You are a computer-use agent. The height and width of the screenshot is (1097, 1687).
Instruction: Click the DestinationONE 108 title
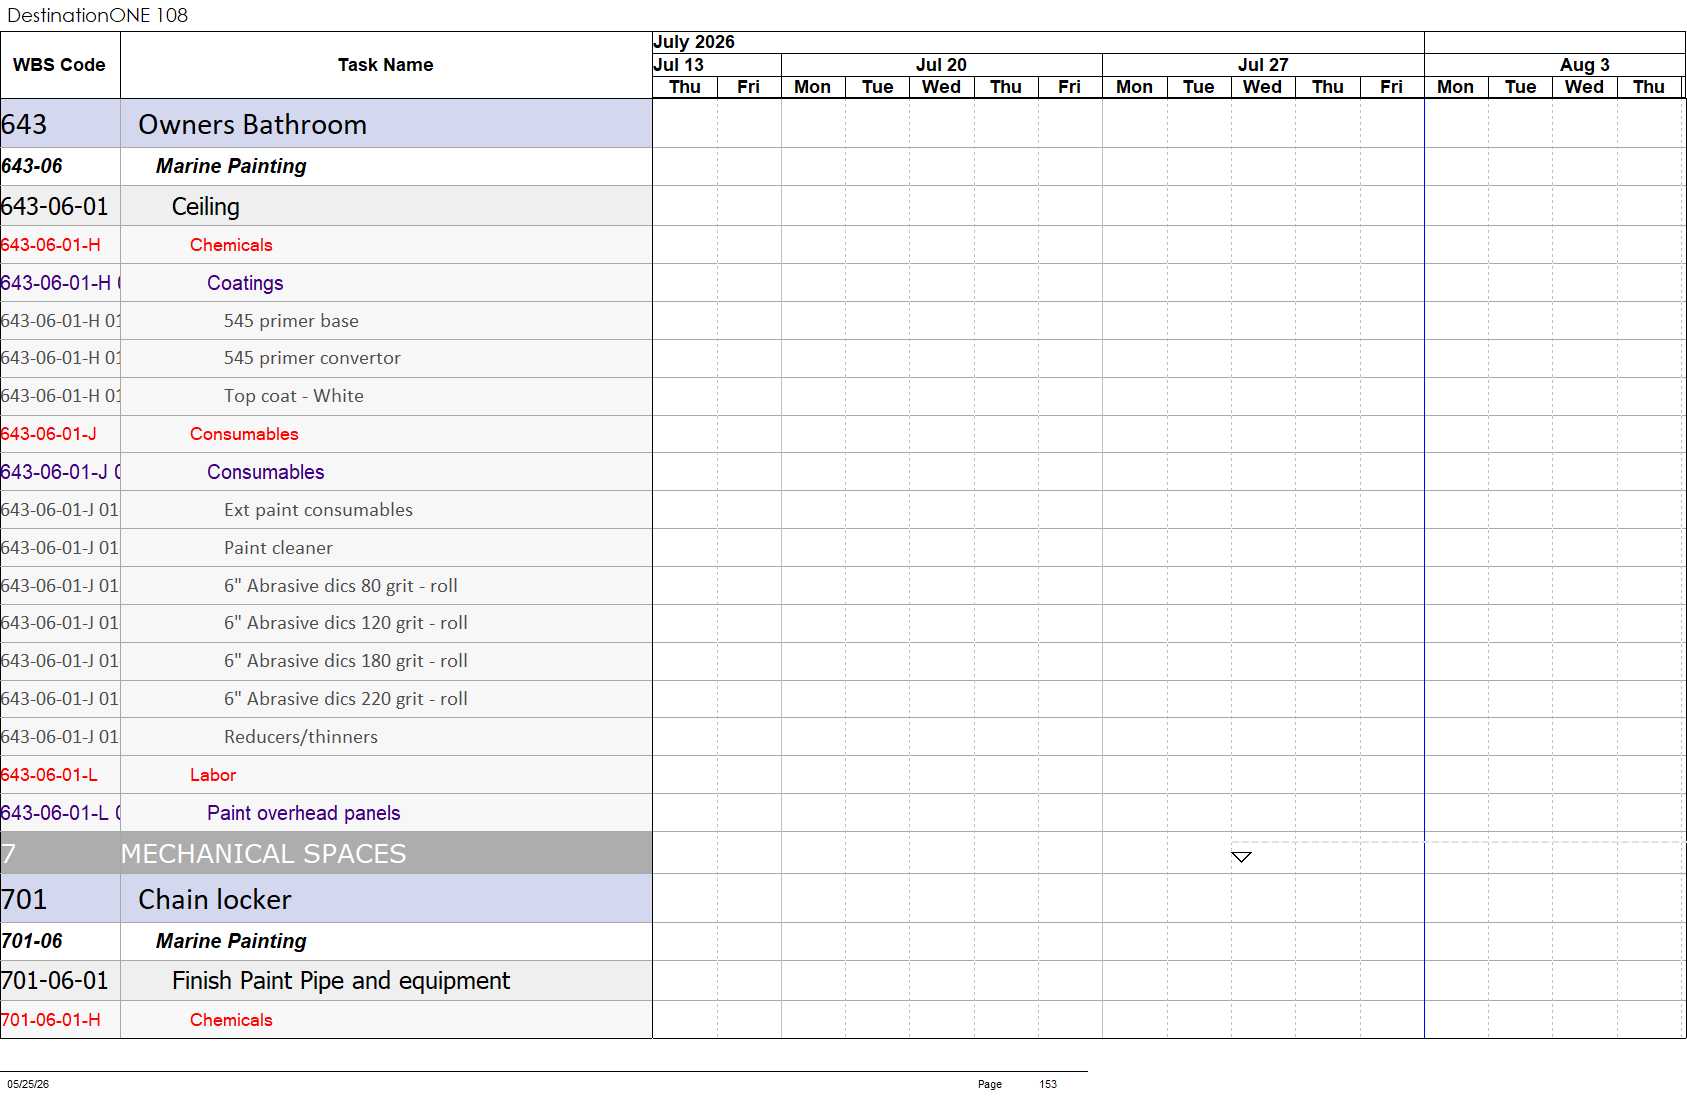[x=97, y=15]
